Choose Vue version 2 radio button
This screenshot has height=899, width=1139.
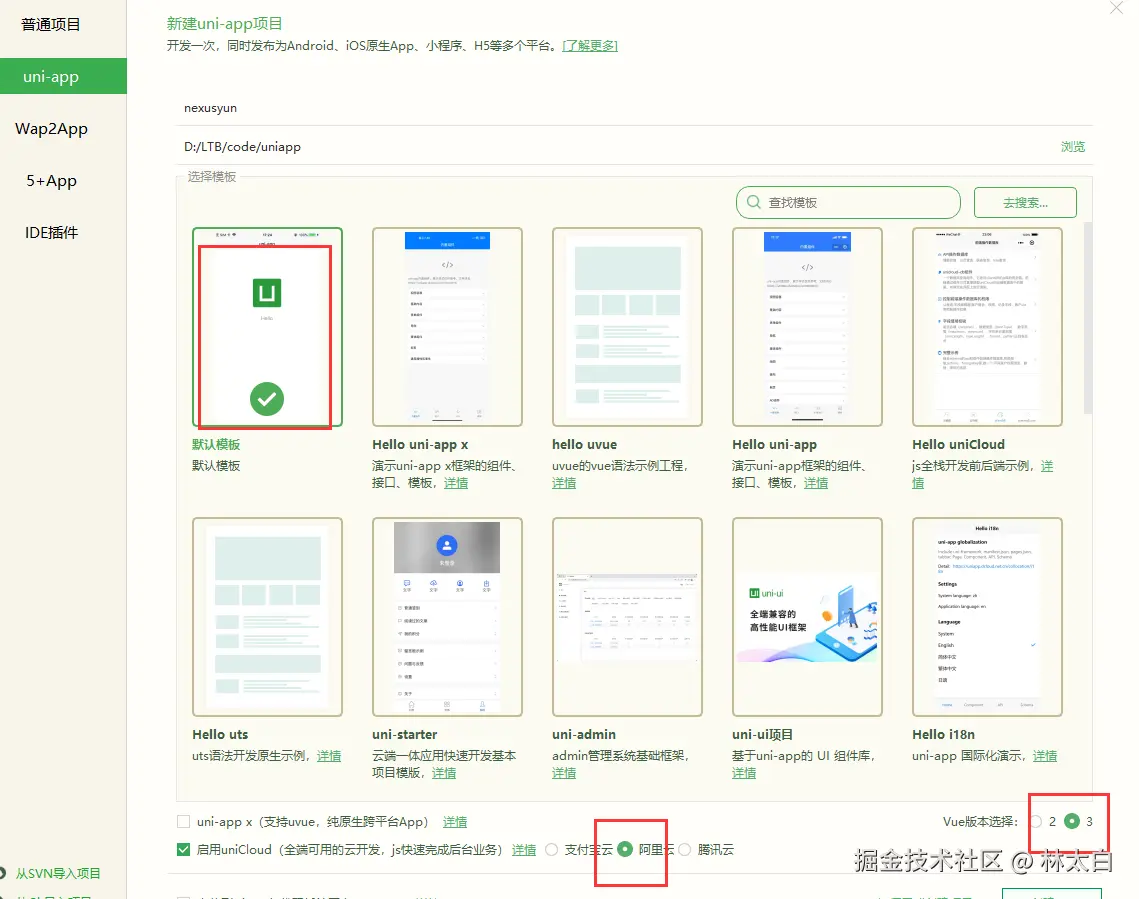pyautogui.click(x=1036, y=821)
